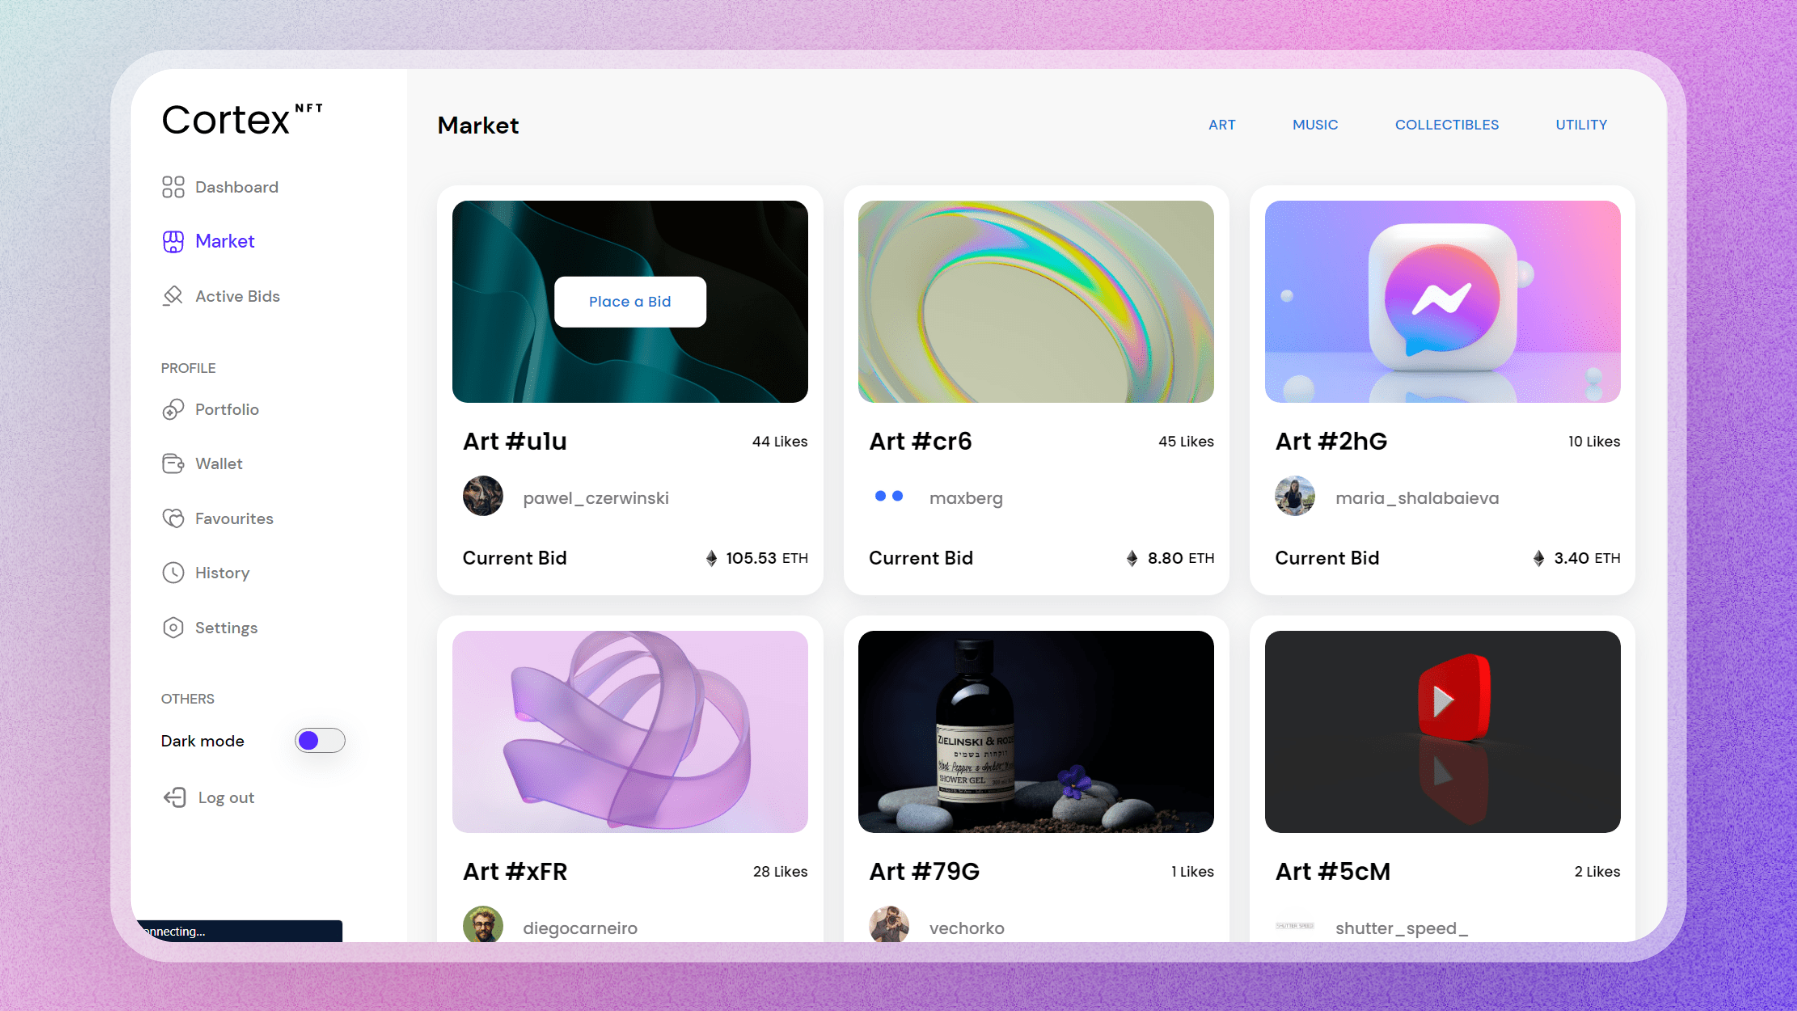The image size is (1797, 1011).
Task: Click the Portfolio icon in sidebar
Action: coord(173,410)
